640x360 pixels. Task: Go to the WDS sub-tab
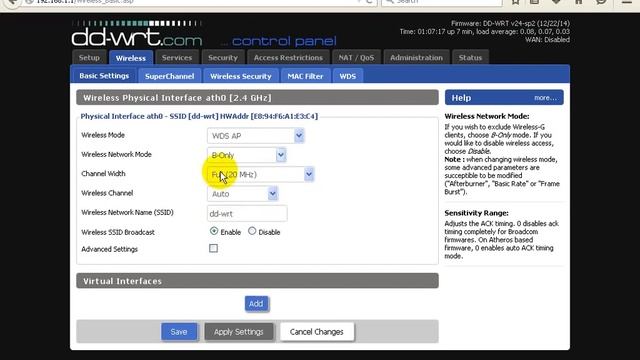pos(348,76)
